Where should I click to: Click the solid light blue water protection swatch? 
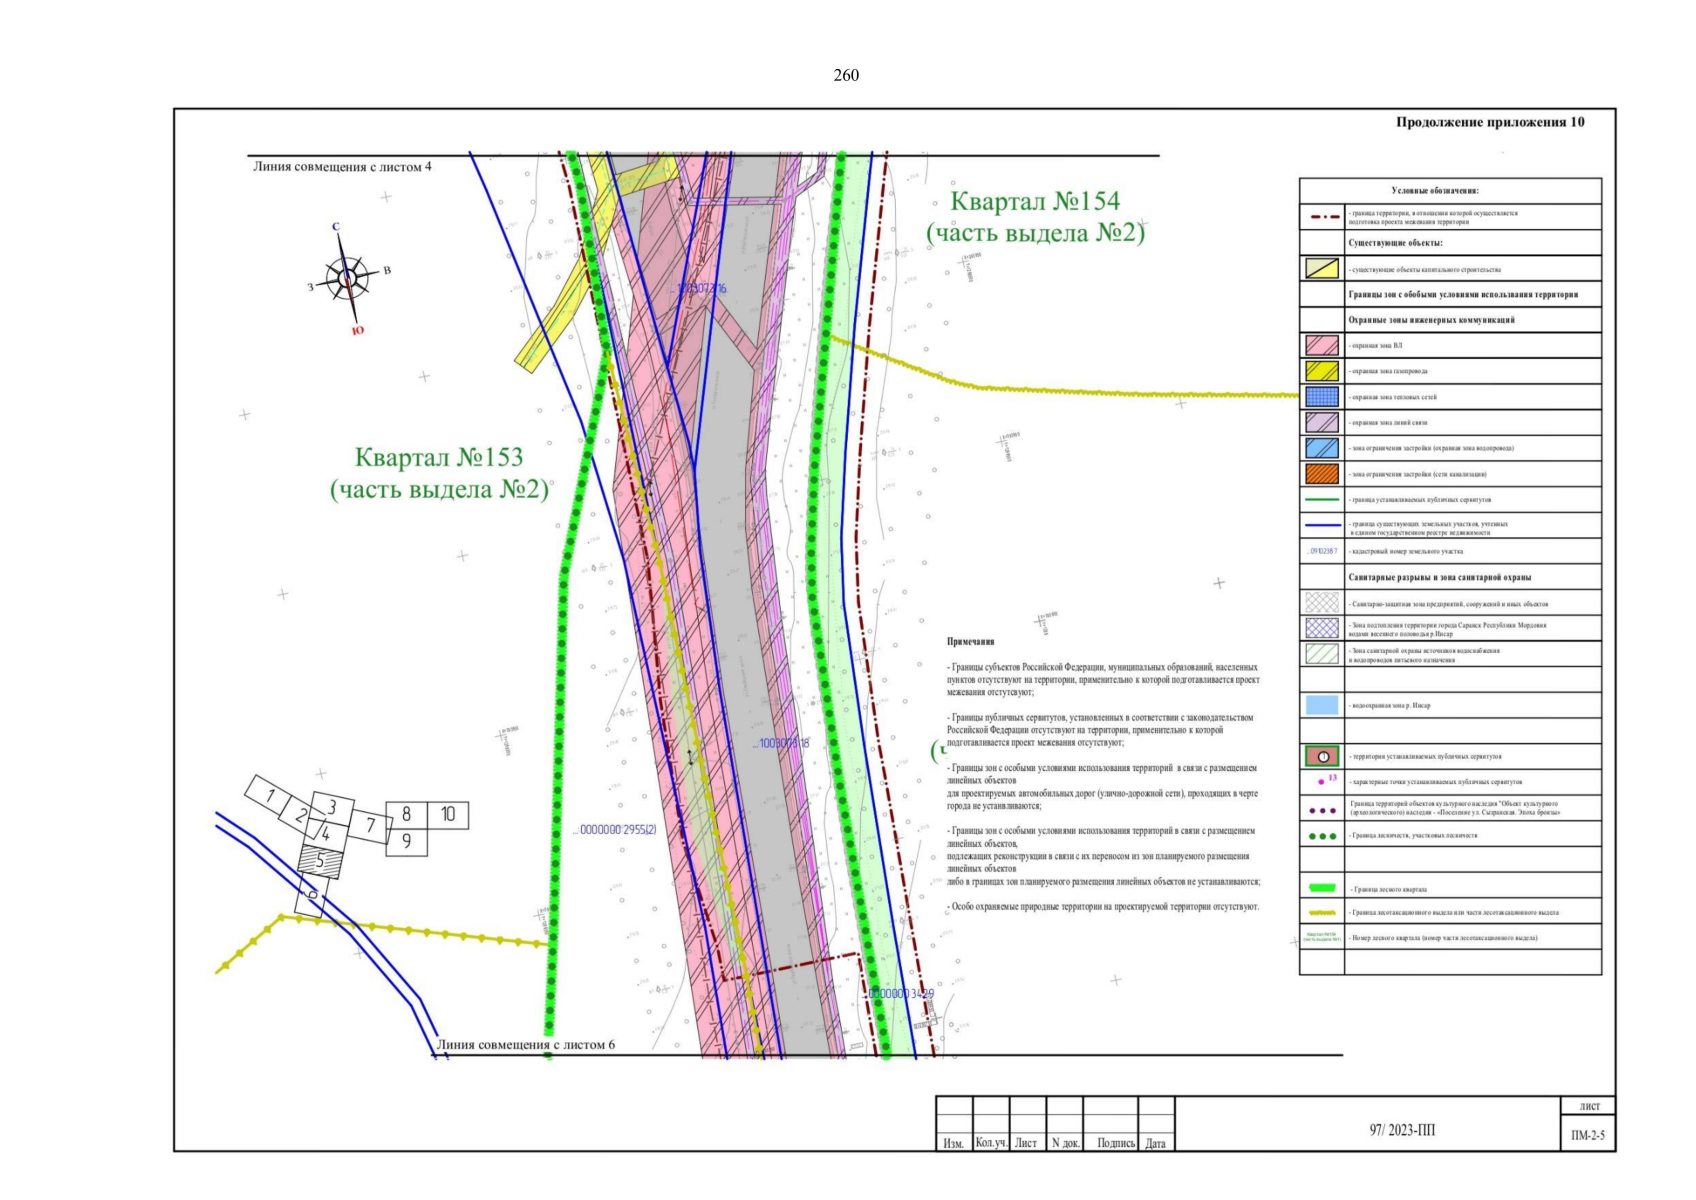(1321, 705)
